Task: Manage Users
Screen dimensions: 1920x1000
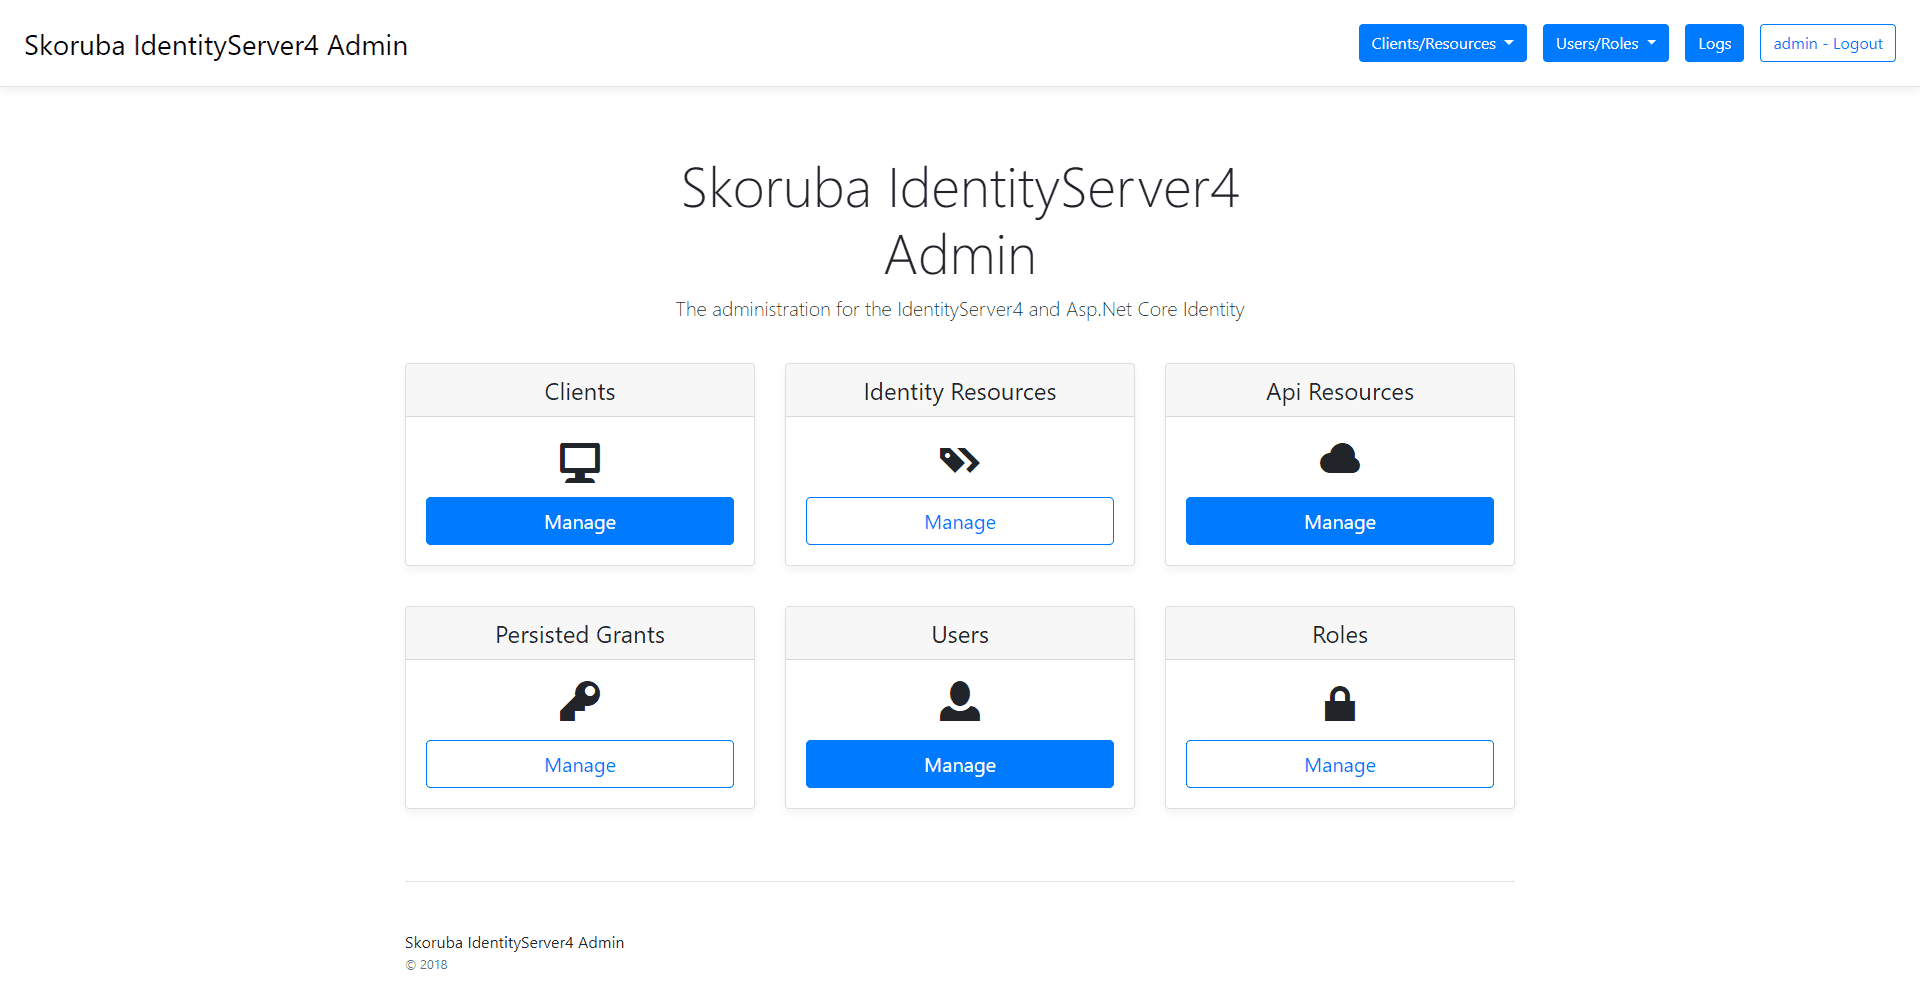Action: (960, 764)
